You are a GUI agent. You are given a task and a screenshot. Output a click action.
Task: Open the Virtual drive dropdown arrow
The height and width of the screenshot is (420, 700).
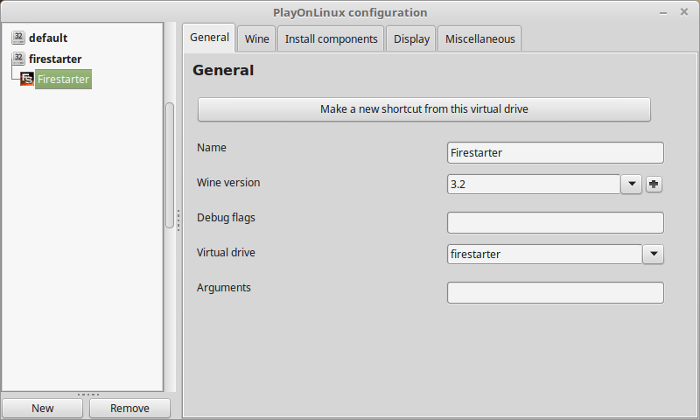click(x=653, y=254)
